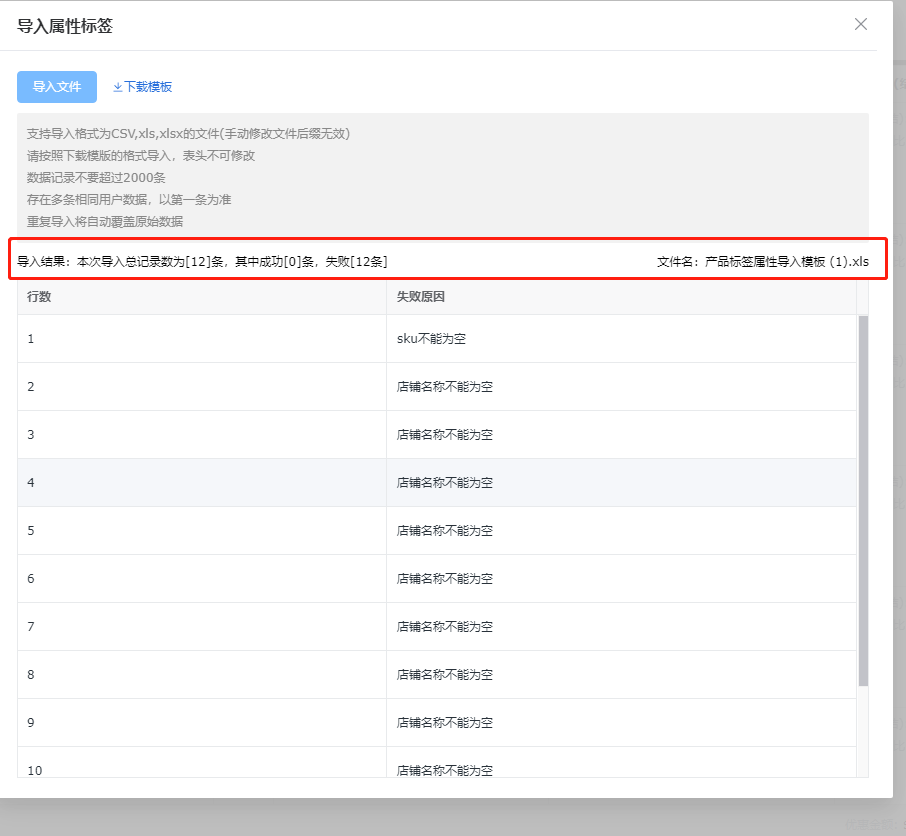Click the hint 存在多条相同用户数据
The width and height of the screenshot is (906, 836).
[x=129, y=199]
